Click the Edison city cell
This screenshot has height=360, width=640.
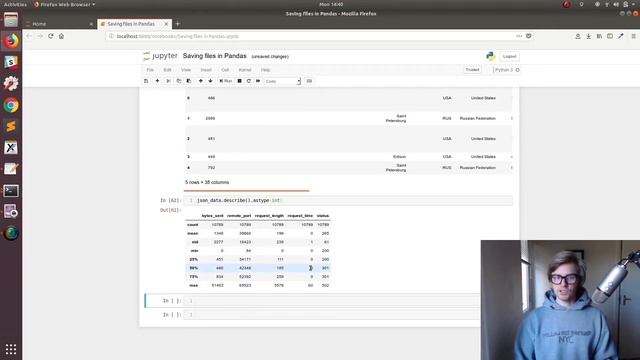(399, 157)
